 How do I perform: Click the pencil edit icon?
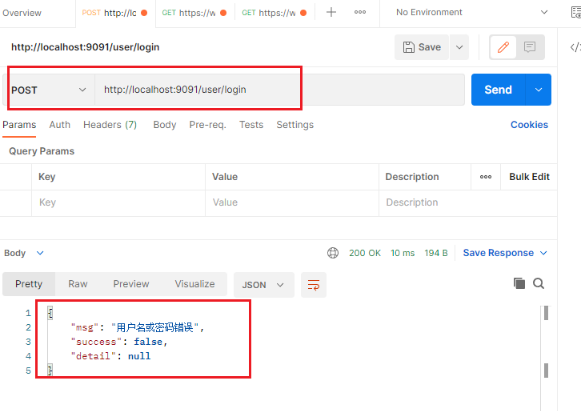(503, 47)
